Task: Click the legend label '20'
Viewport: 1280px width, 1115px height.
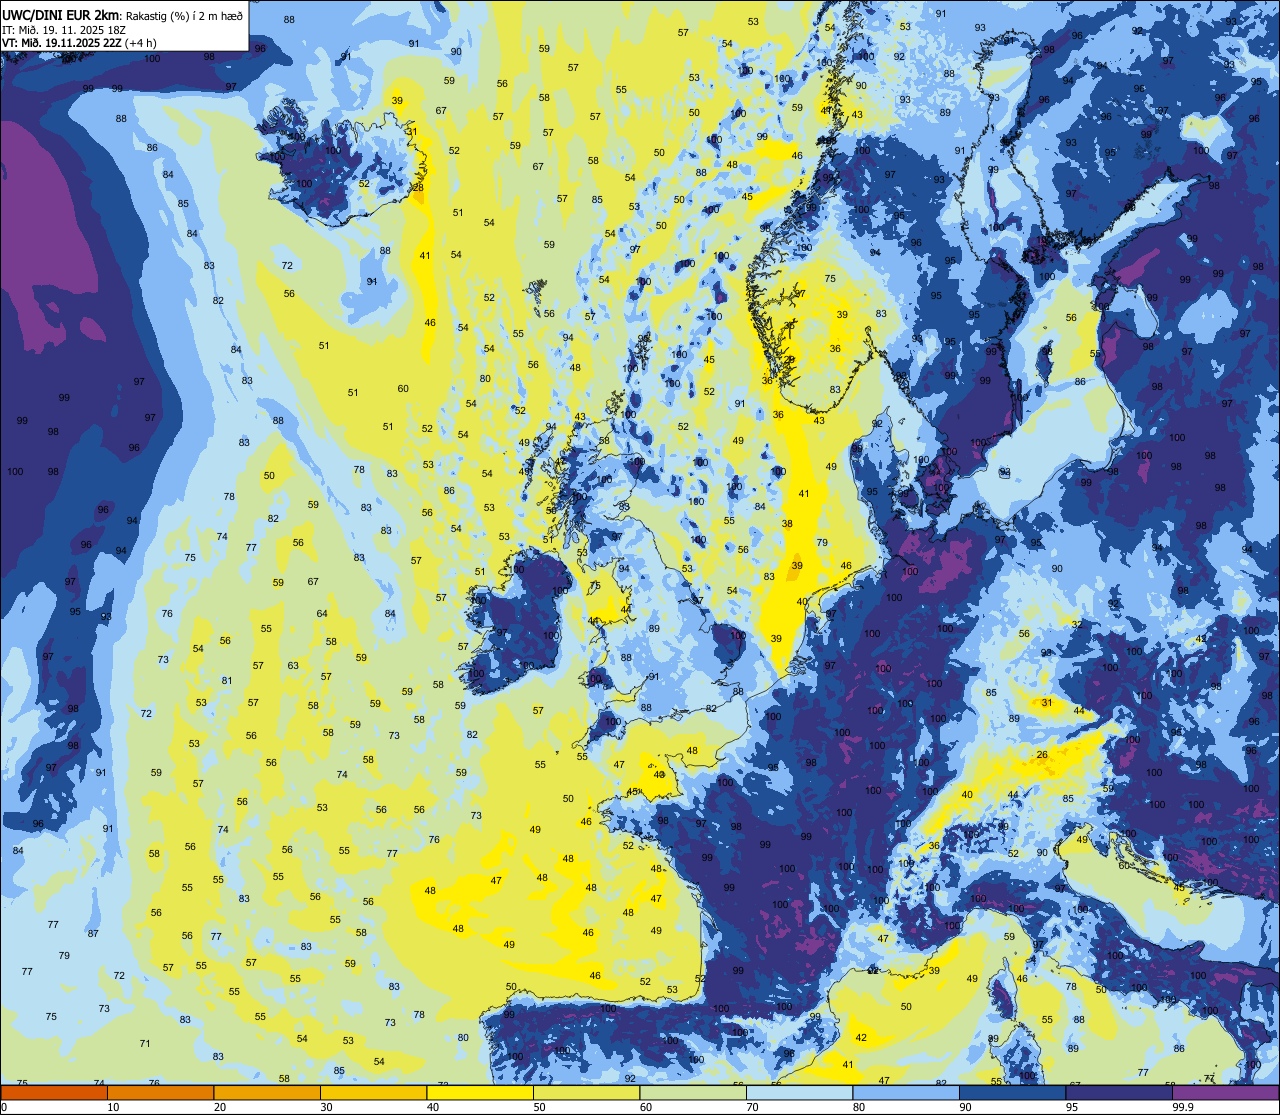Action: [x=220, y=1107]
